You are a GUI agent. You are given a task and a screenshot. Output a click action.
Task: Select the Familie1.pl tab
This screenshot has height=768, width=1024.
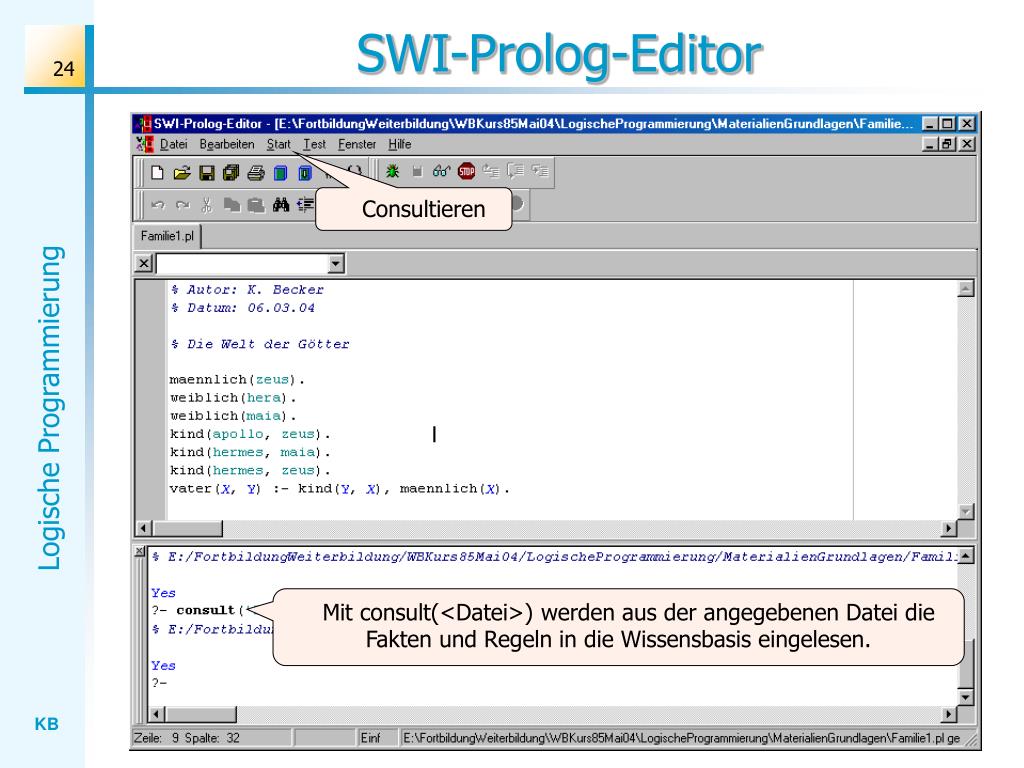pyautogui.click(x=167, y=236)
